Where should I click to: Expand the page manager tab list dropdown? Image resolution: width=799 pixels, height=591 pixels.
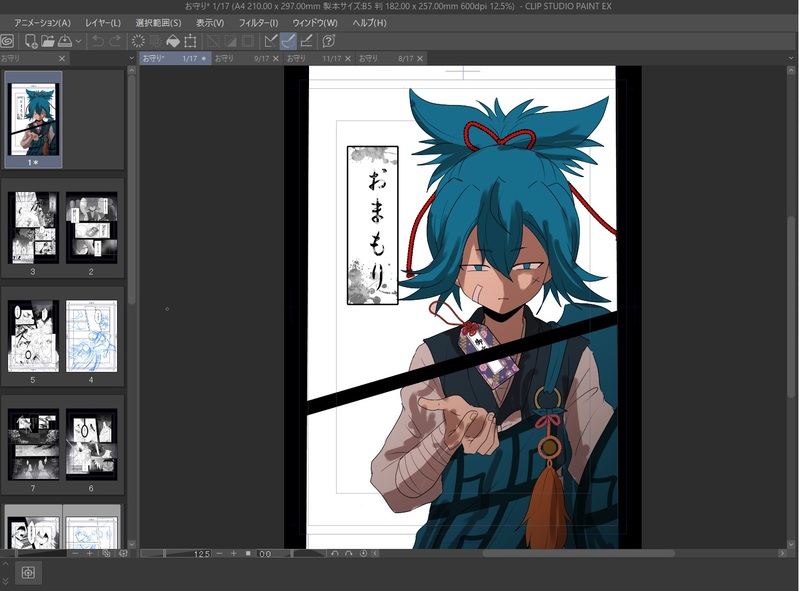(131, 58)
